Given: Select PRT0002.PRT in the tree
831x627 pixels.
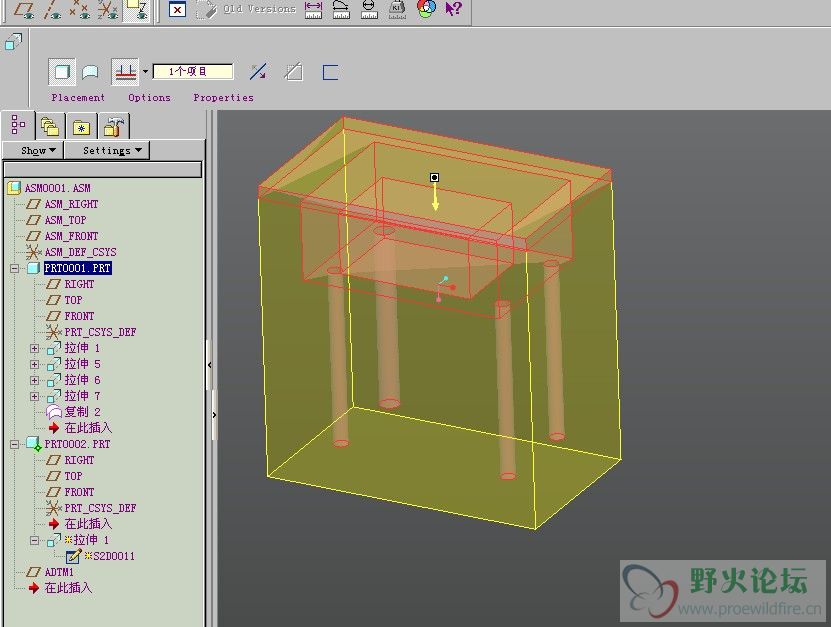Looking at the screenshot, I should (77, 444).
